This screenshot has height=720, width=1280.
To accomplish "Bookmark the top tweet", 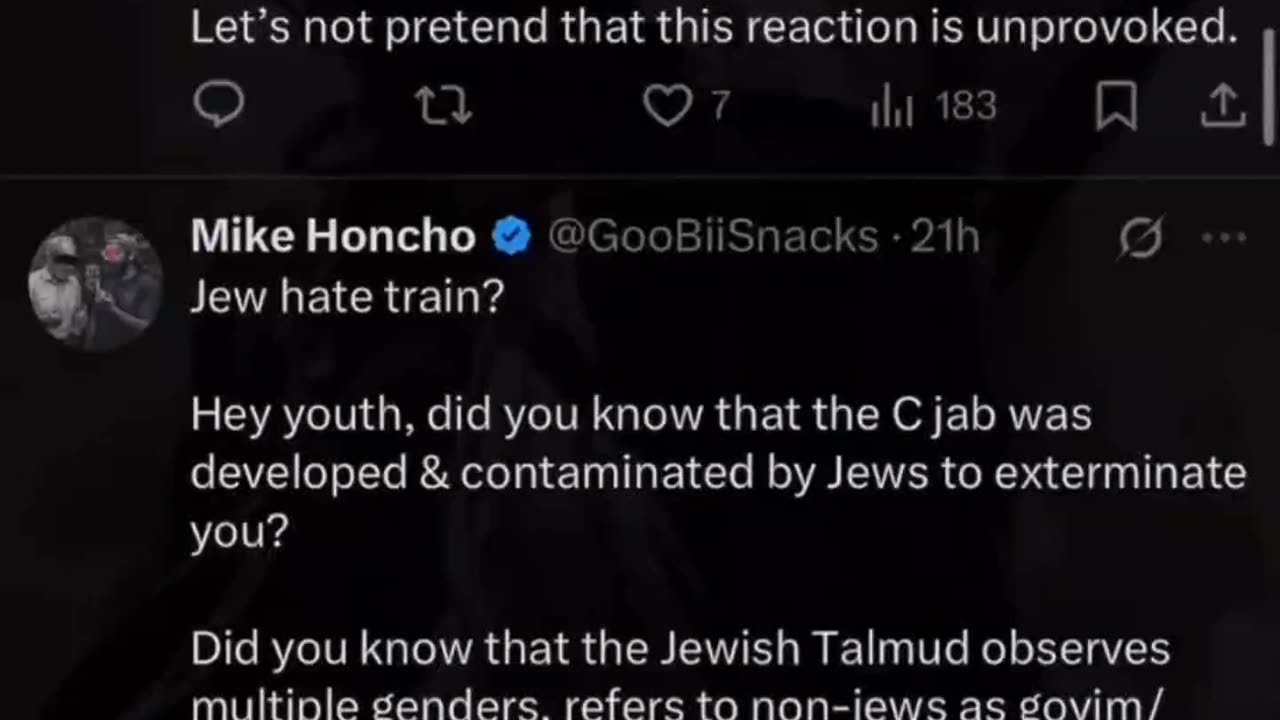I will click(x=1116, y=106).
